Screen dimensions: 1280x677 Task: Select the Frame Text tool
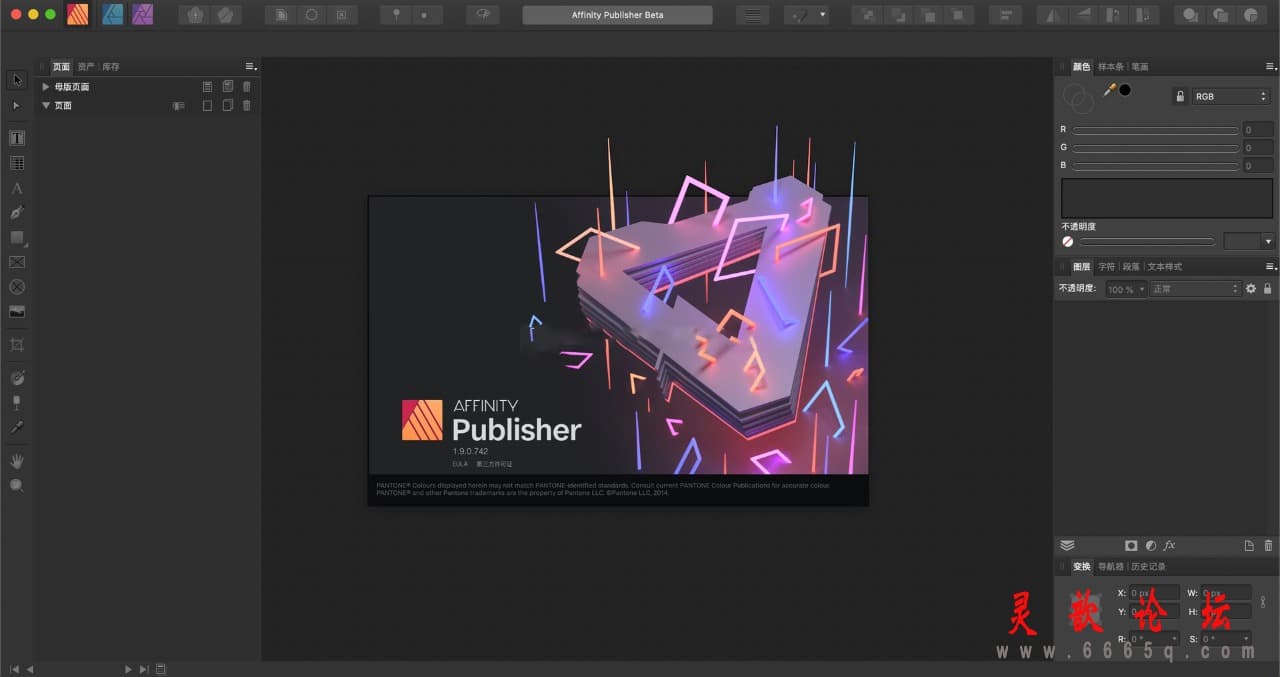(x=17, y=138)
